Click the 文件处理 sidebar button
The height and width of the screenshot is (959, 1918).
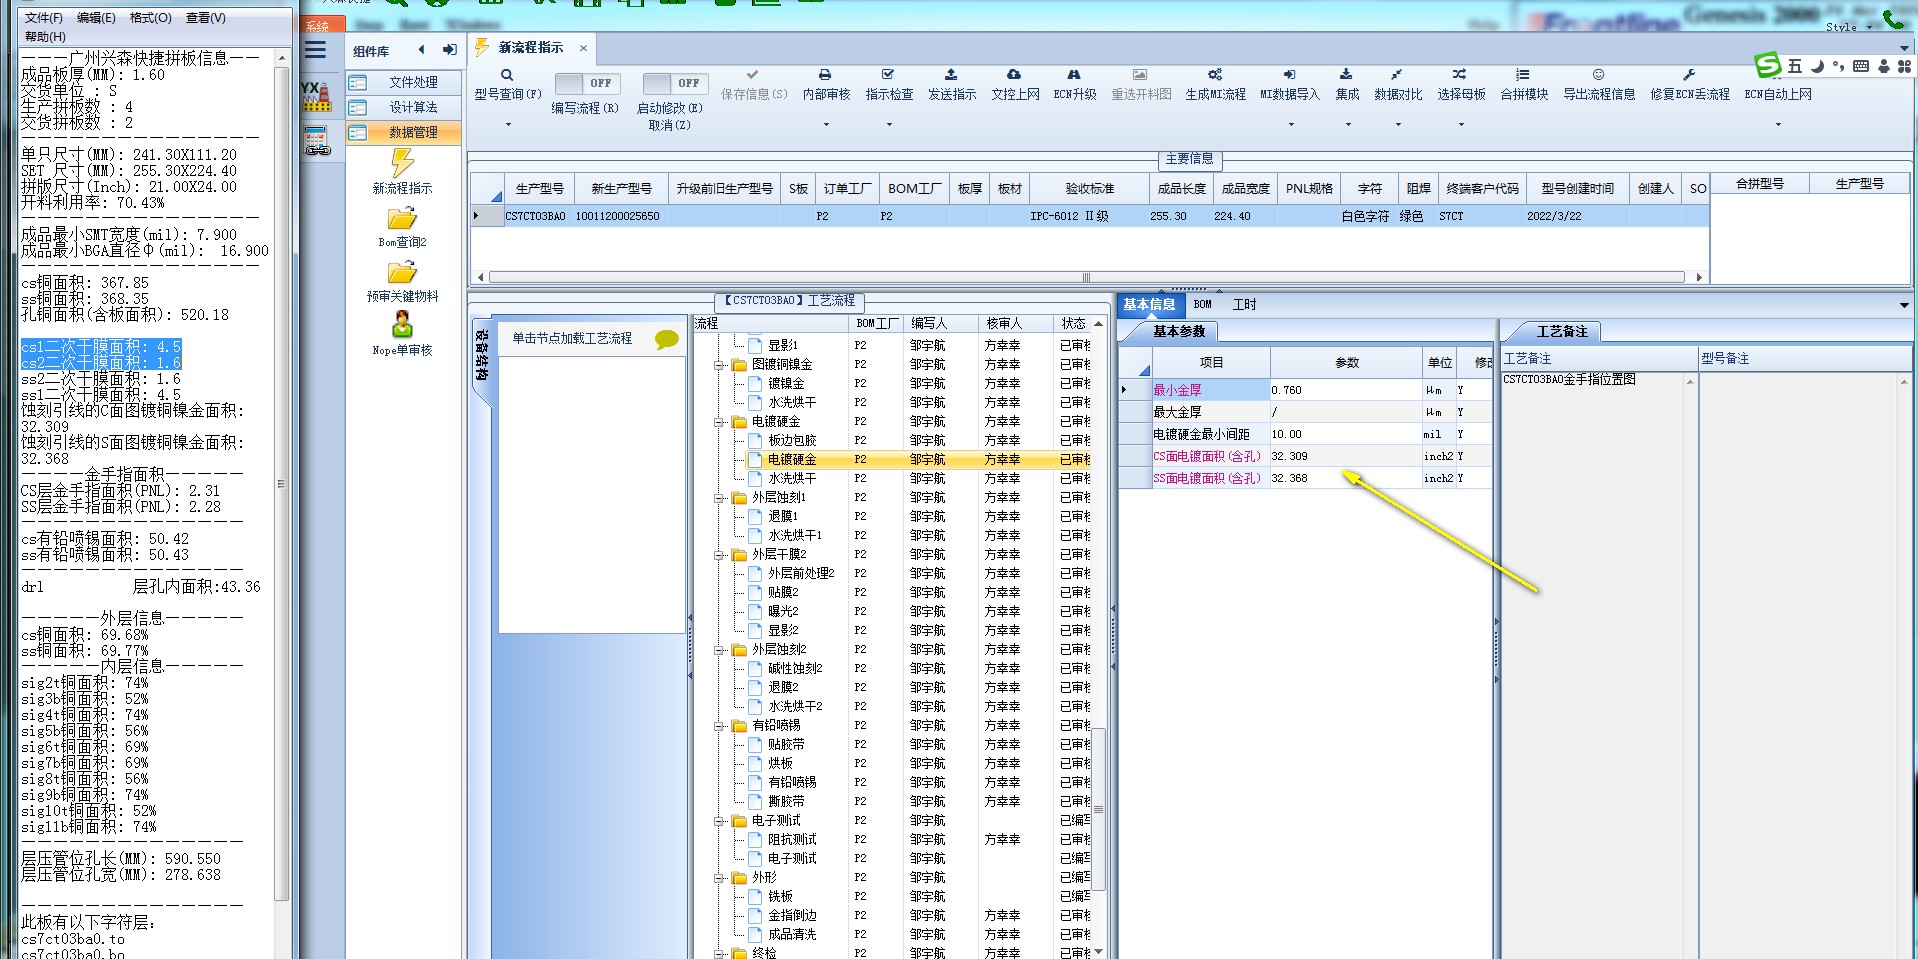[x=404, y=83]
